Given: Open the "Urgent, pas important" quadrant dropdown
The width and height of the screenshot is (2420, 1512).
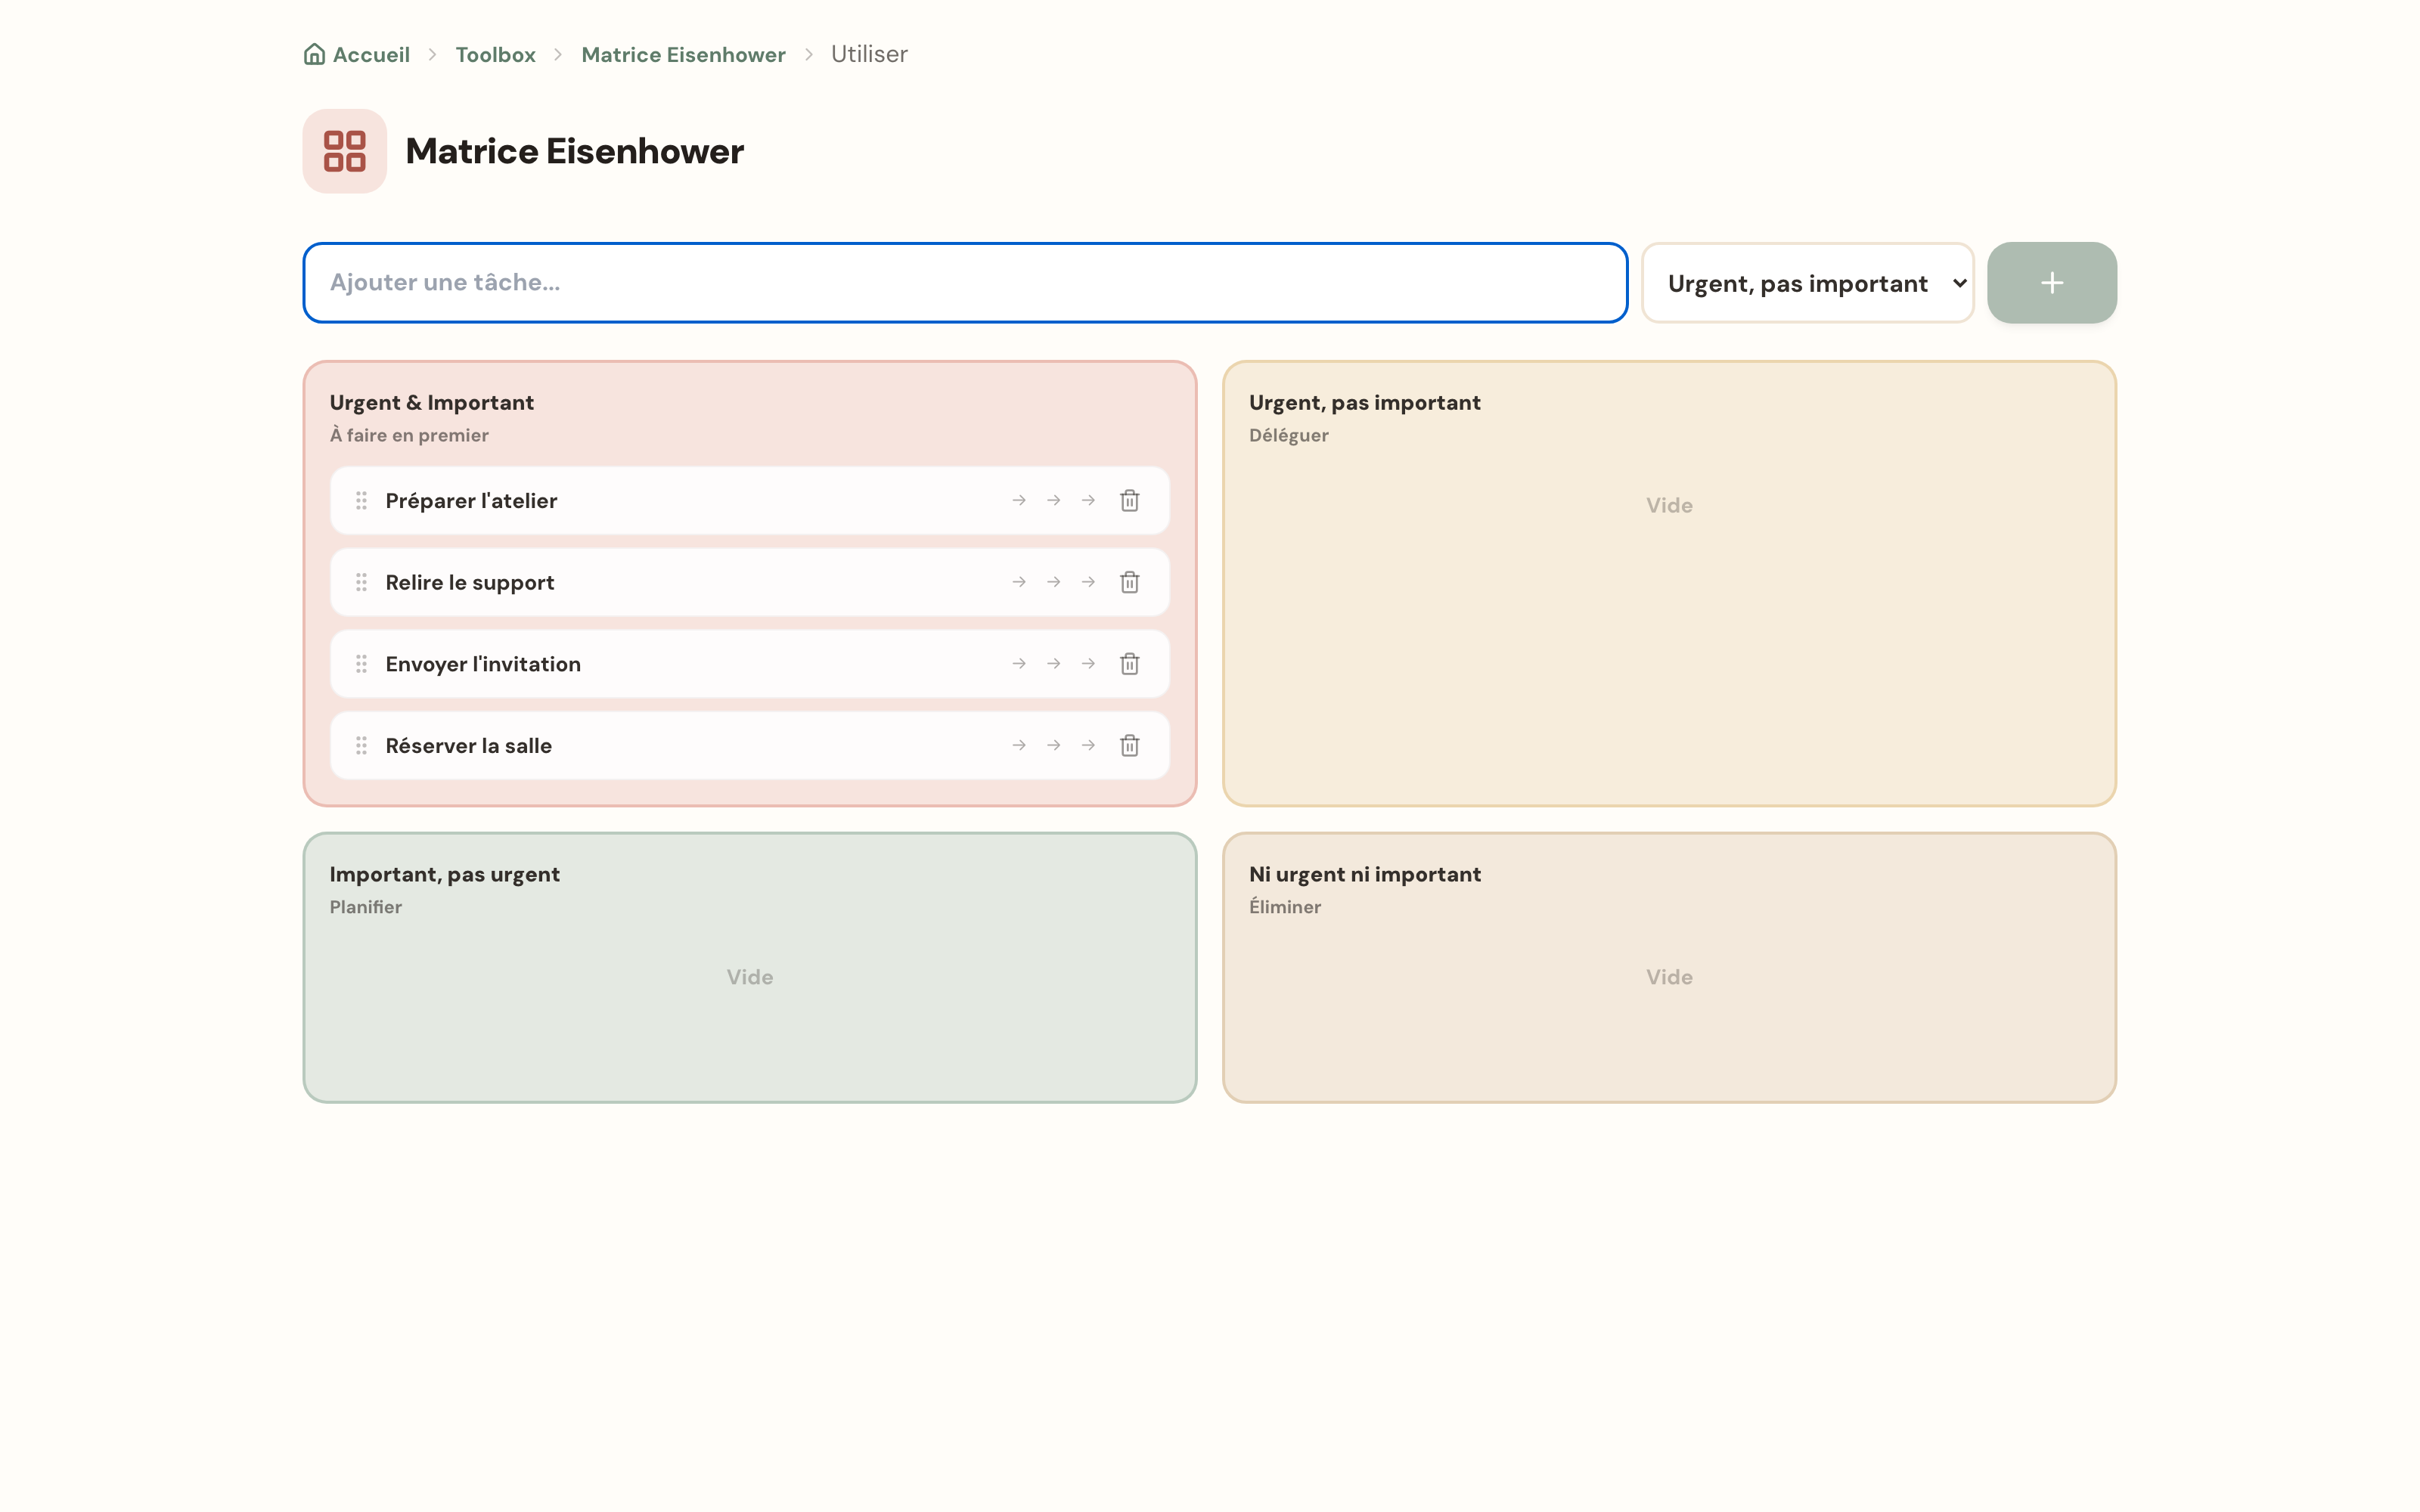Looking at the screenshot, I should coord(1807,283).
